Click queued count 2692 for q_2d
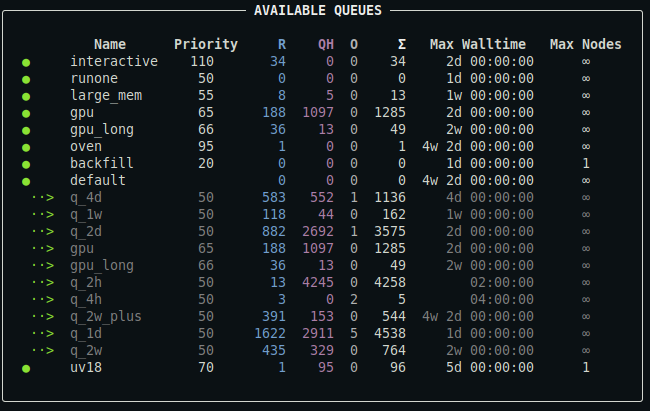650x411 pixels. click(318, 231)
